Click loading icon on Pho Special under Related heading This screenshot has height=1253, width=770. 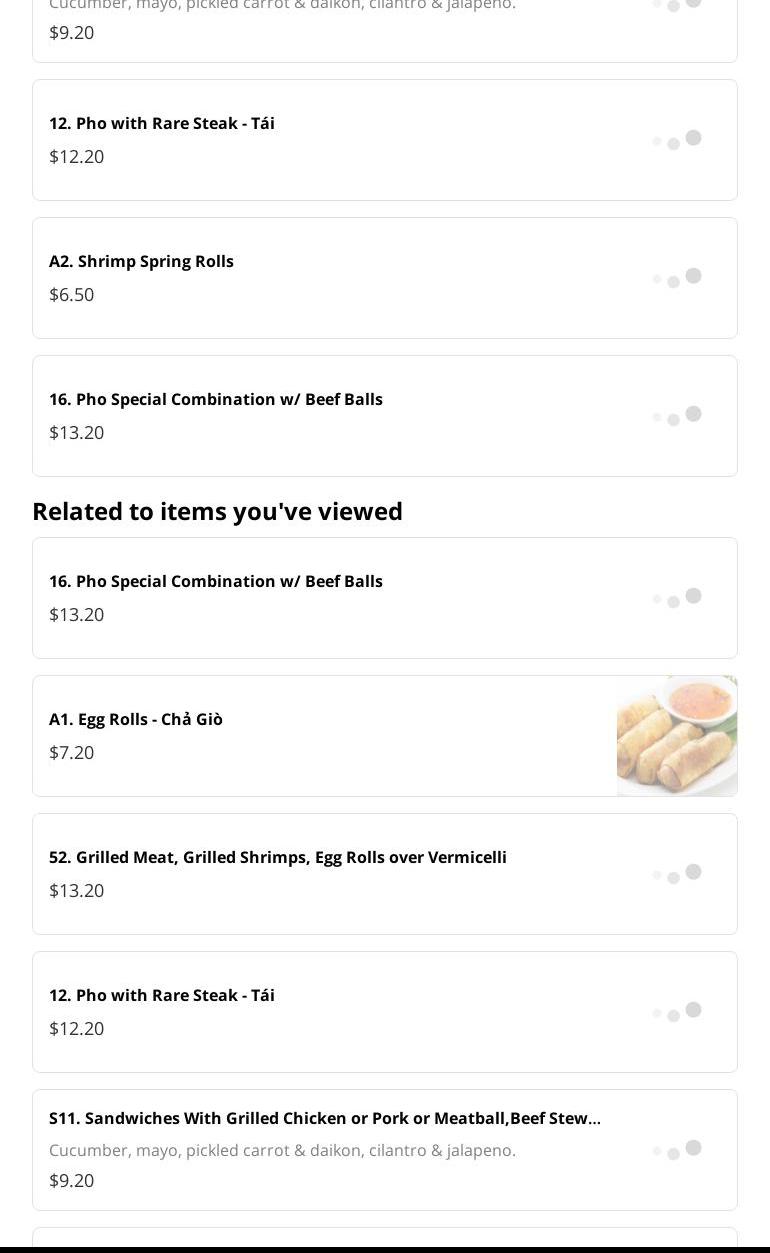(x=677, y=598)
